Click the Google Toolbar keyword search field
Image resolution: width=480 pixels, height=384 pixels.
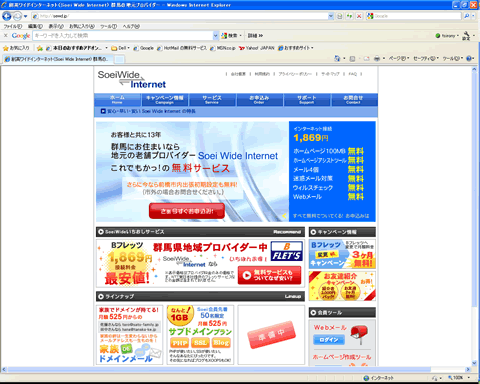(123, 35)
